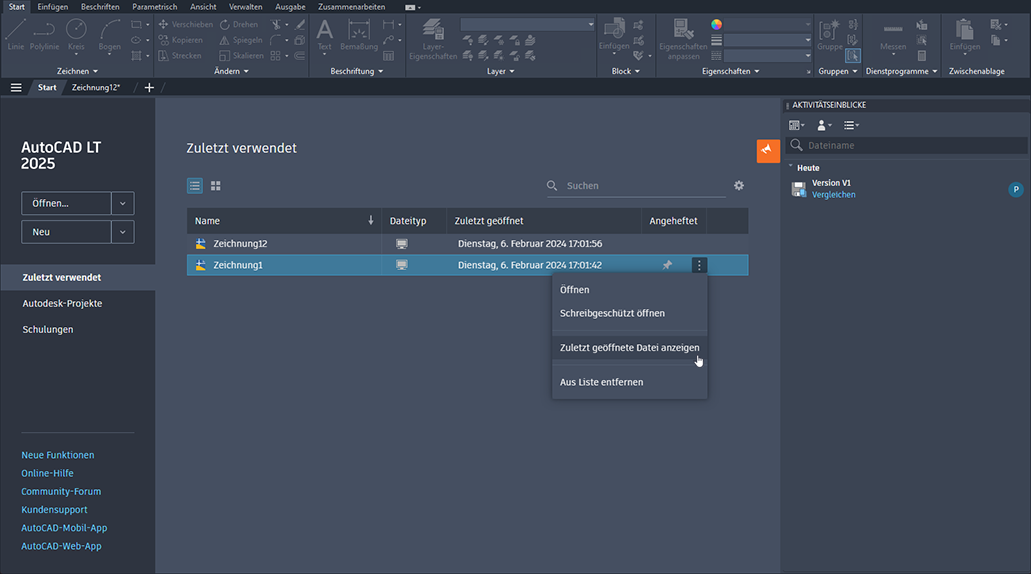The width and height of the screenshot is (1031, 574).
Task: Open the Community-Forum link
Action: [x=61, y=492]
